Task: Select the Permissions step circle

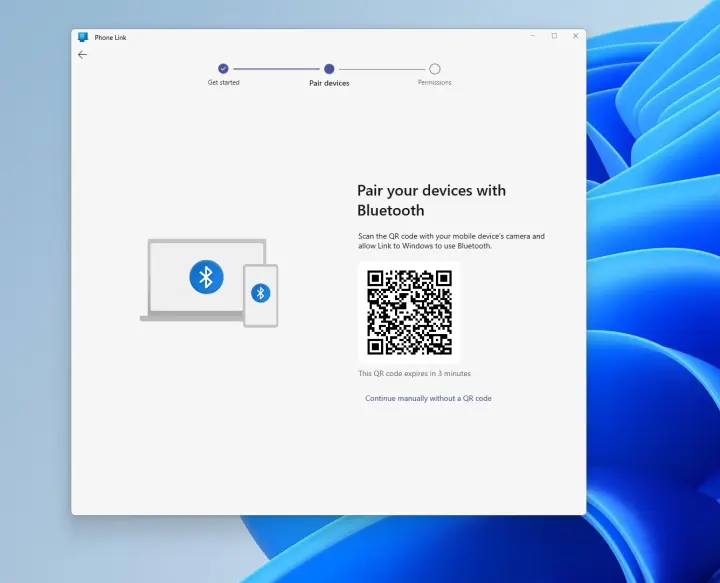Action: 434,69
